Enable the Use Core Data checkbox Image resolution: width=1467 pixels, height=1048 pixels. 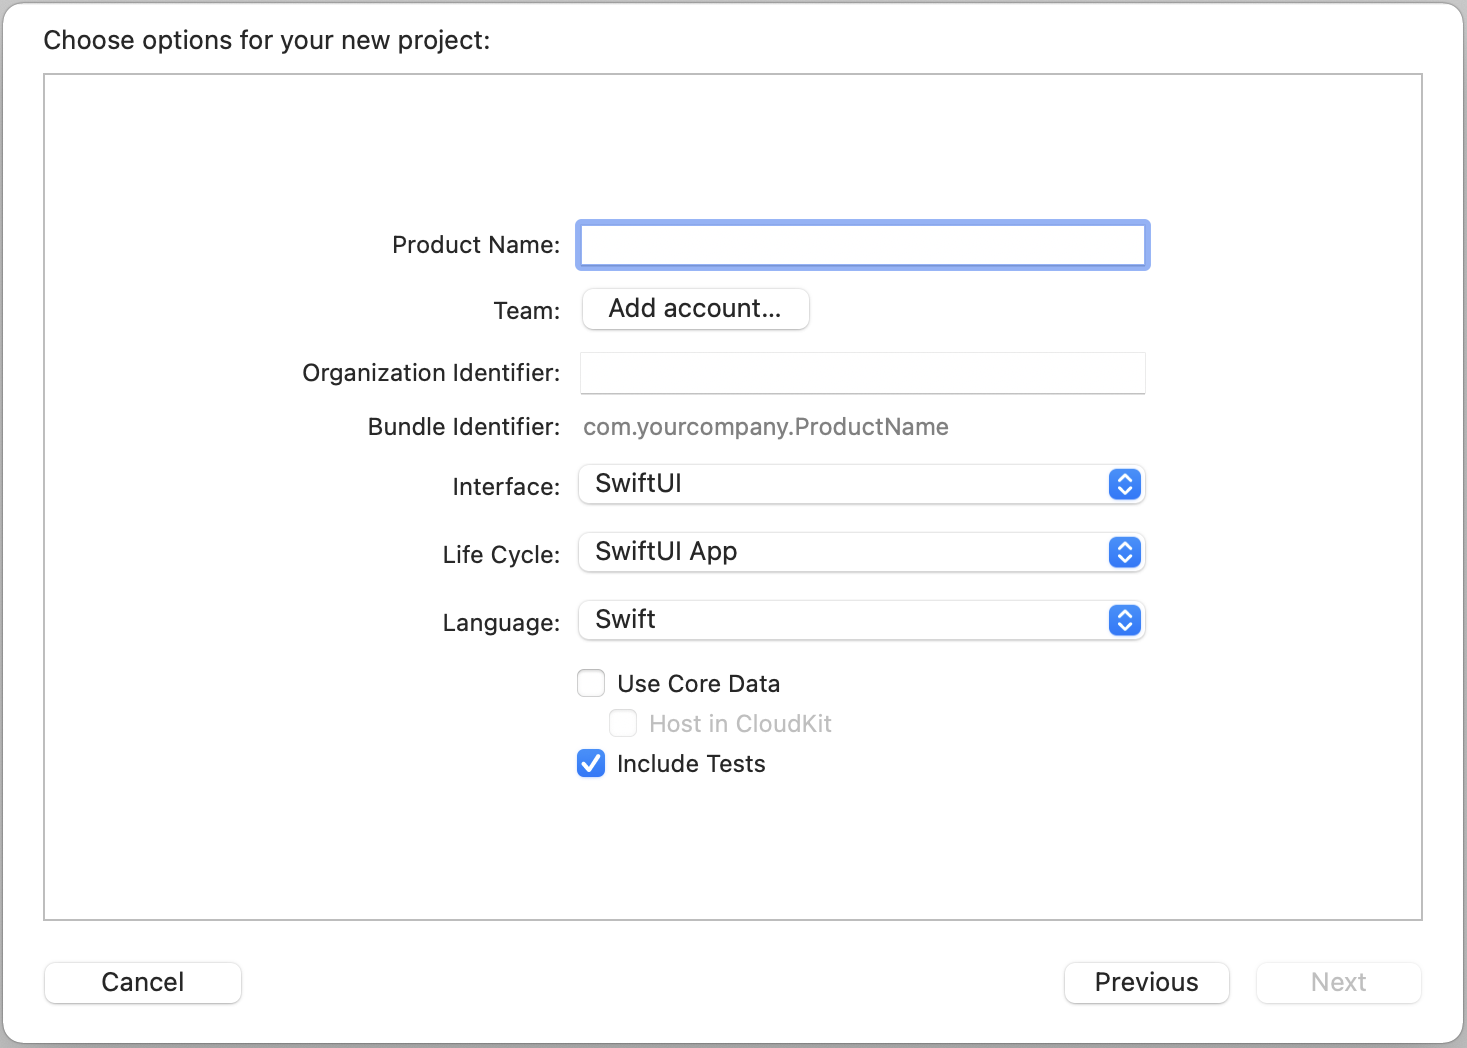[x=591, y=683]
